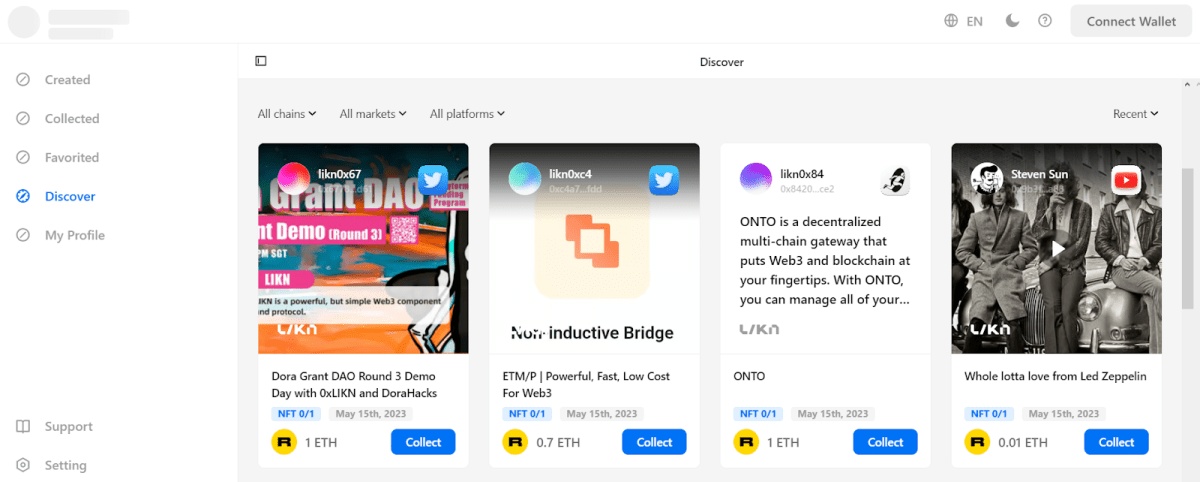Screen dimensions: 1200x482
Task: Click the NFT 0/1 badge on Dora Grant card
Action: click(x=297, y=414)
